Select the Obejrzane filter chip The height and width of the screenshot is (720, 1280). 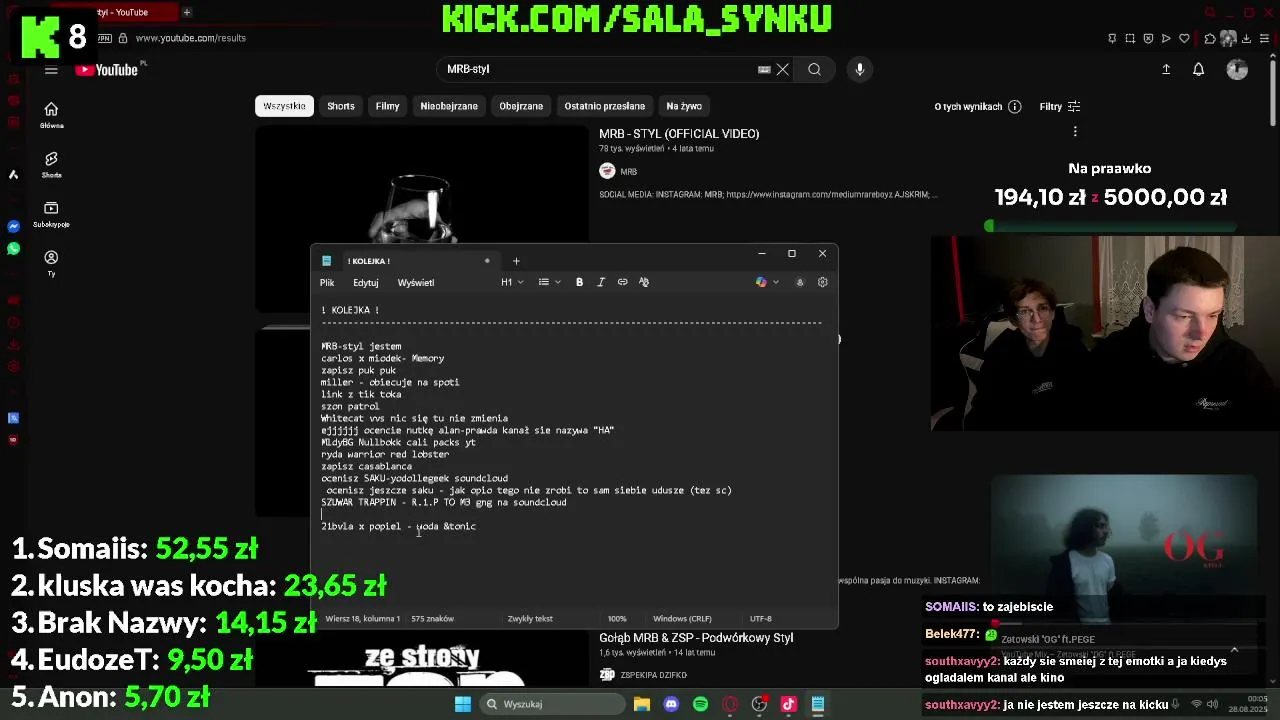tap(521, 106)
